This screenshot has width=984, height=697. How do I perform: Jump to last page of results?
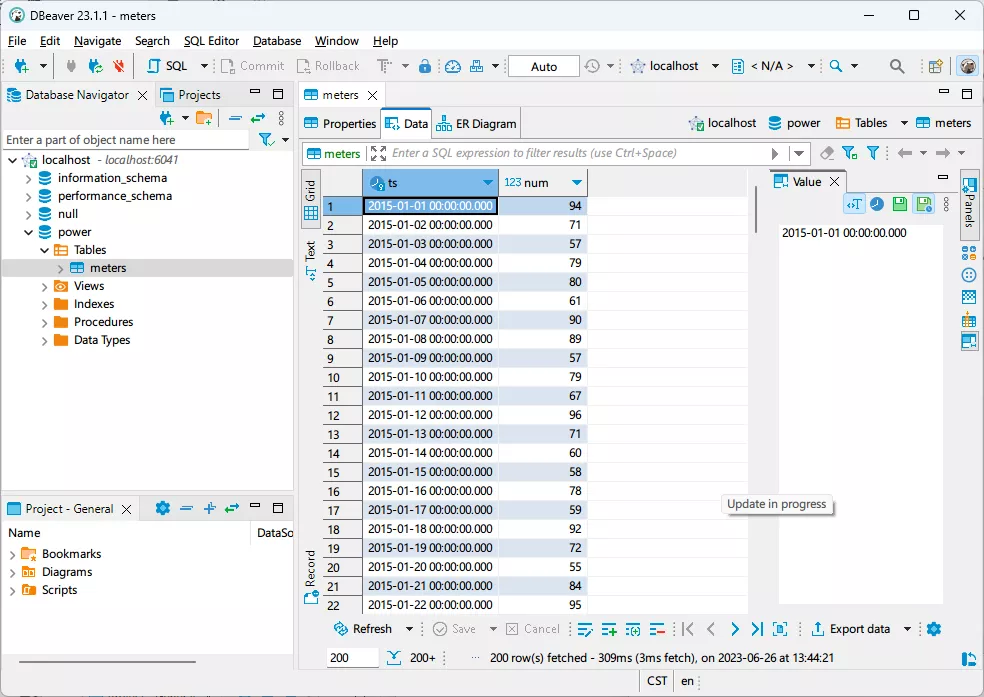tap(757, 629)
